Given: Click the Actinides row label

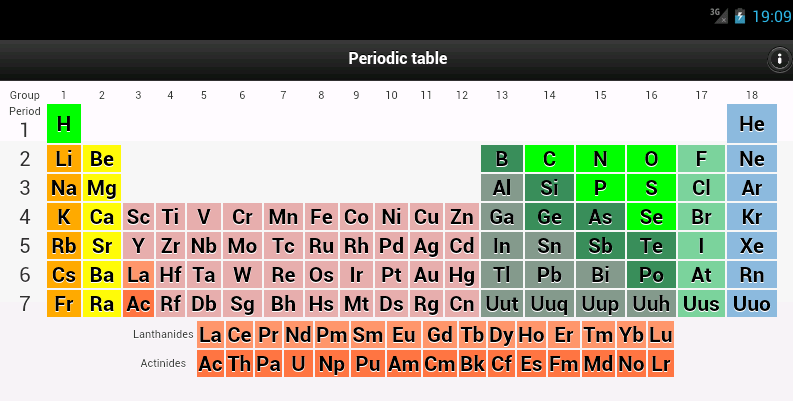Looking at the screenshot, I should coord(164,363).
